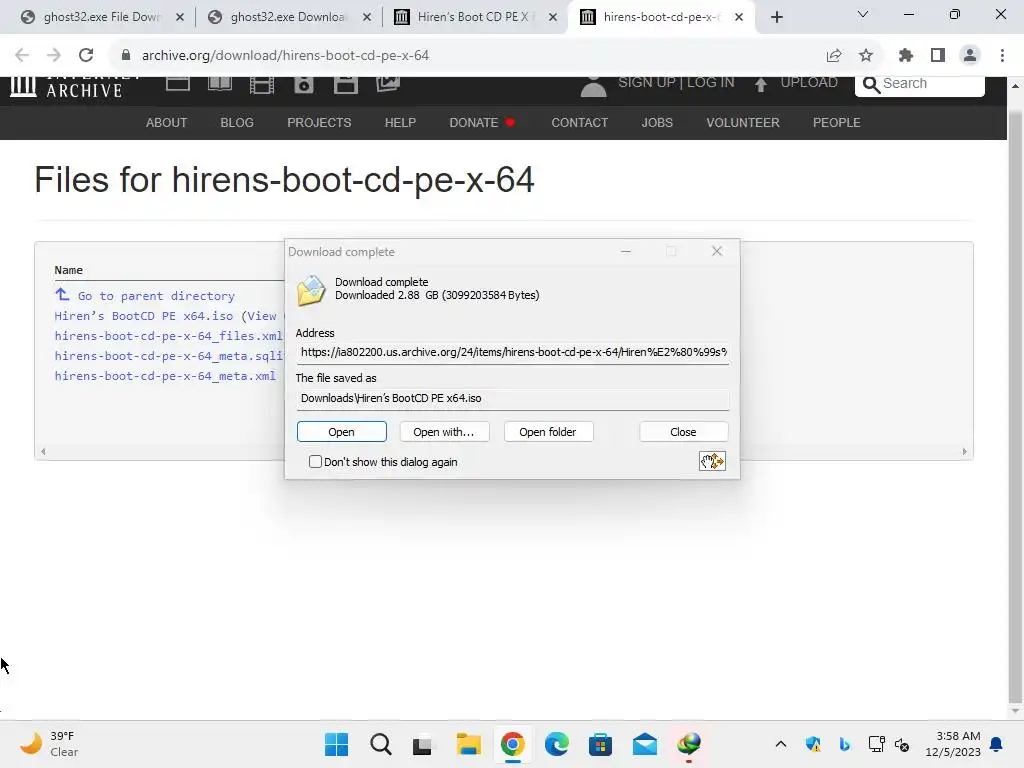Open File Explorer from taskbar
This screenshot has width=1024, height=768.
468,744
